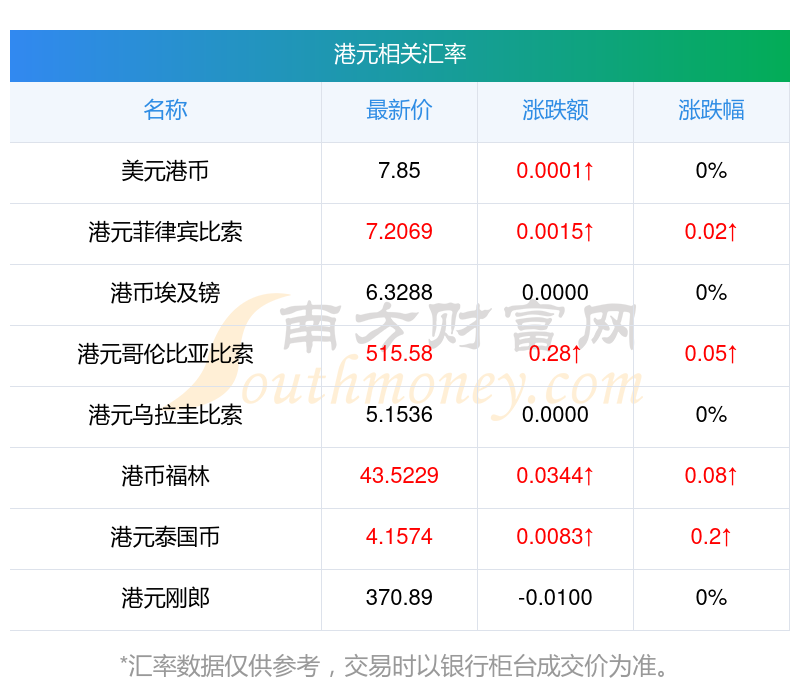Viewport: 800px width, 698px height.
Task: Click the 港币埃及镑 row name
Action: click(165, 293)
